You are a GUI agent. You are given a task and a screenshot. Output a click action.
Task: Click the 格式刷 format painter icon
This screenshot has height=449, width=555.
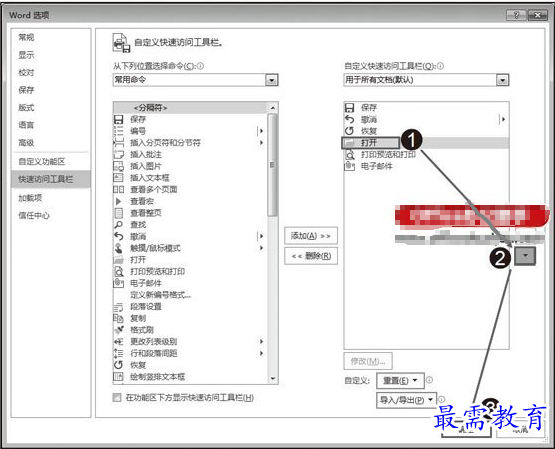click(x=119, y=330)
